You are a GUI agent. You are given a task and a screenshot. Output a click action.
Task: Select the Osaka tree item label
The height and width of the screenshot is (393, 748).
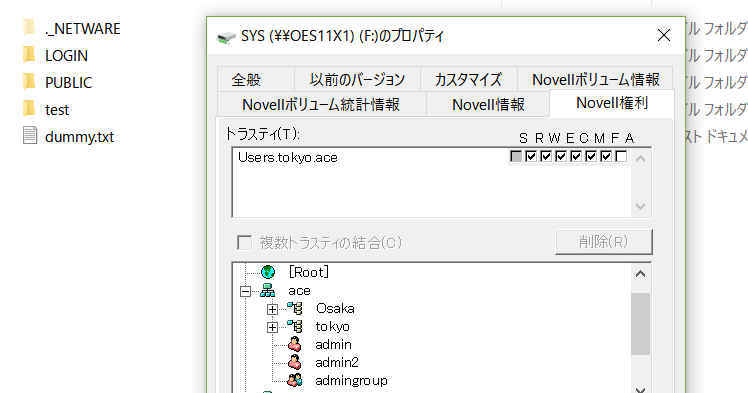pyautogui.click(x=335, y=309)
